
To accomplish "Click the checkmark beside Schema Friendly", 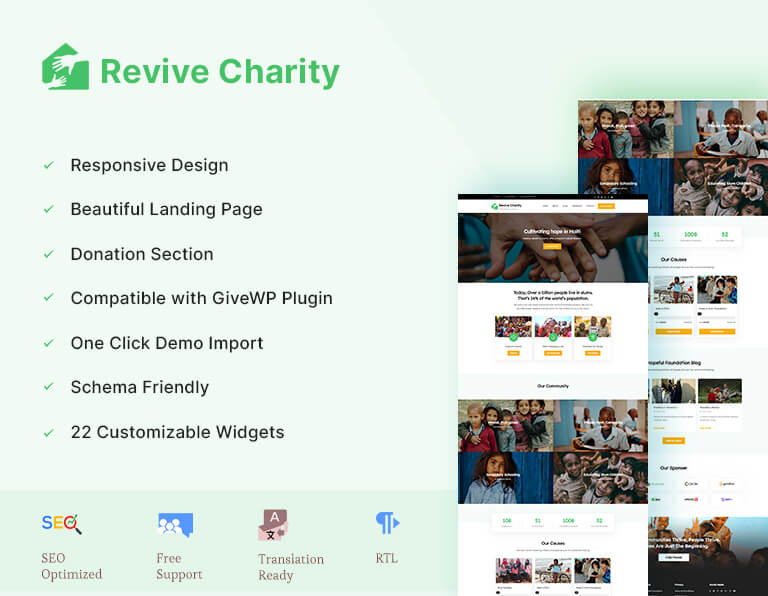I will tap(48, 387).
